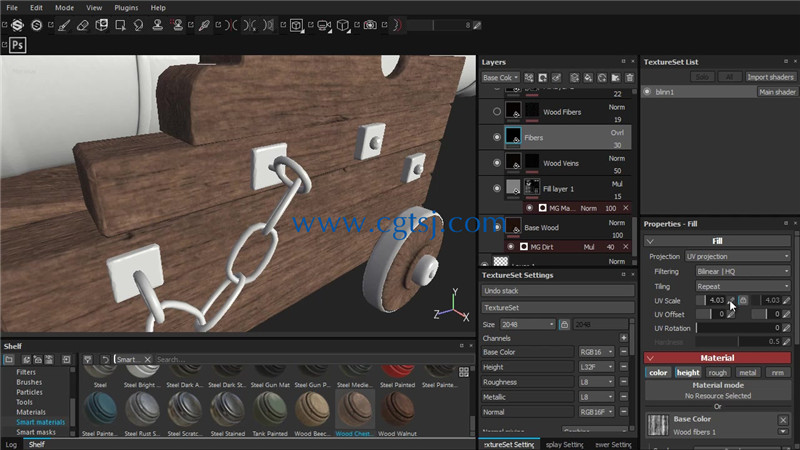800x450 pixels.
Task: Open the Plugins menu
Action: [x=126, y=8]
